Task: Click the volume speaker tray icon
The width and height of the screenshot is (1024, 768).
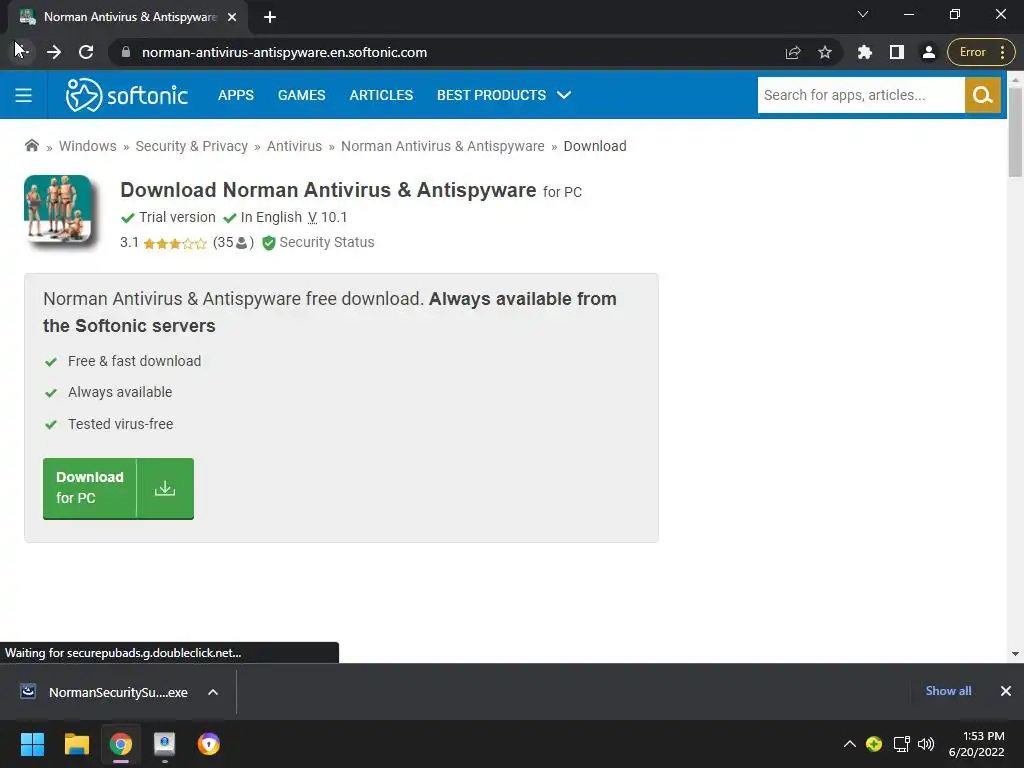Action: pyautogui.click(x=926, y=744)
